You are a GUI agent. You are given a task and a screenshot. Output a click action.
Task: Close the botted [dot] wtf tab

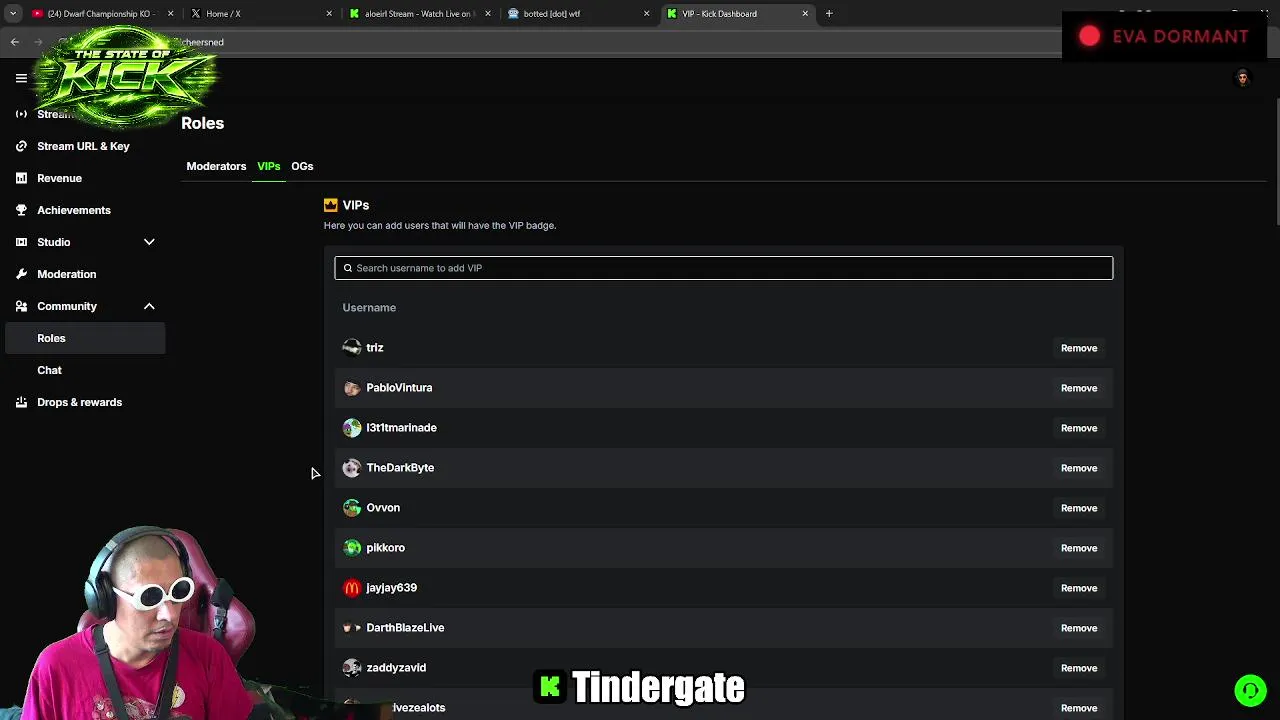(646, 14)
